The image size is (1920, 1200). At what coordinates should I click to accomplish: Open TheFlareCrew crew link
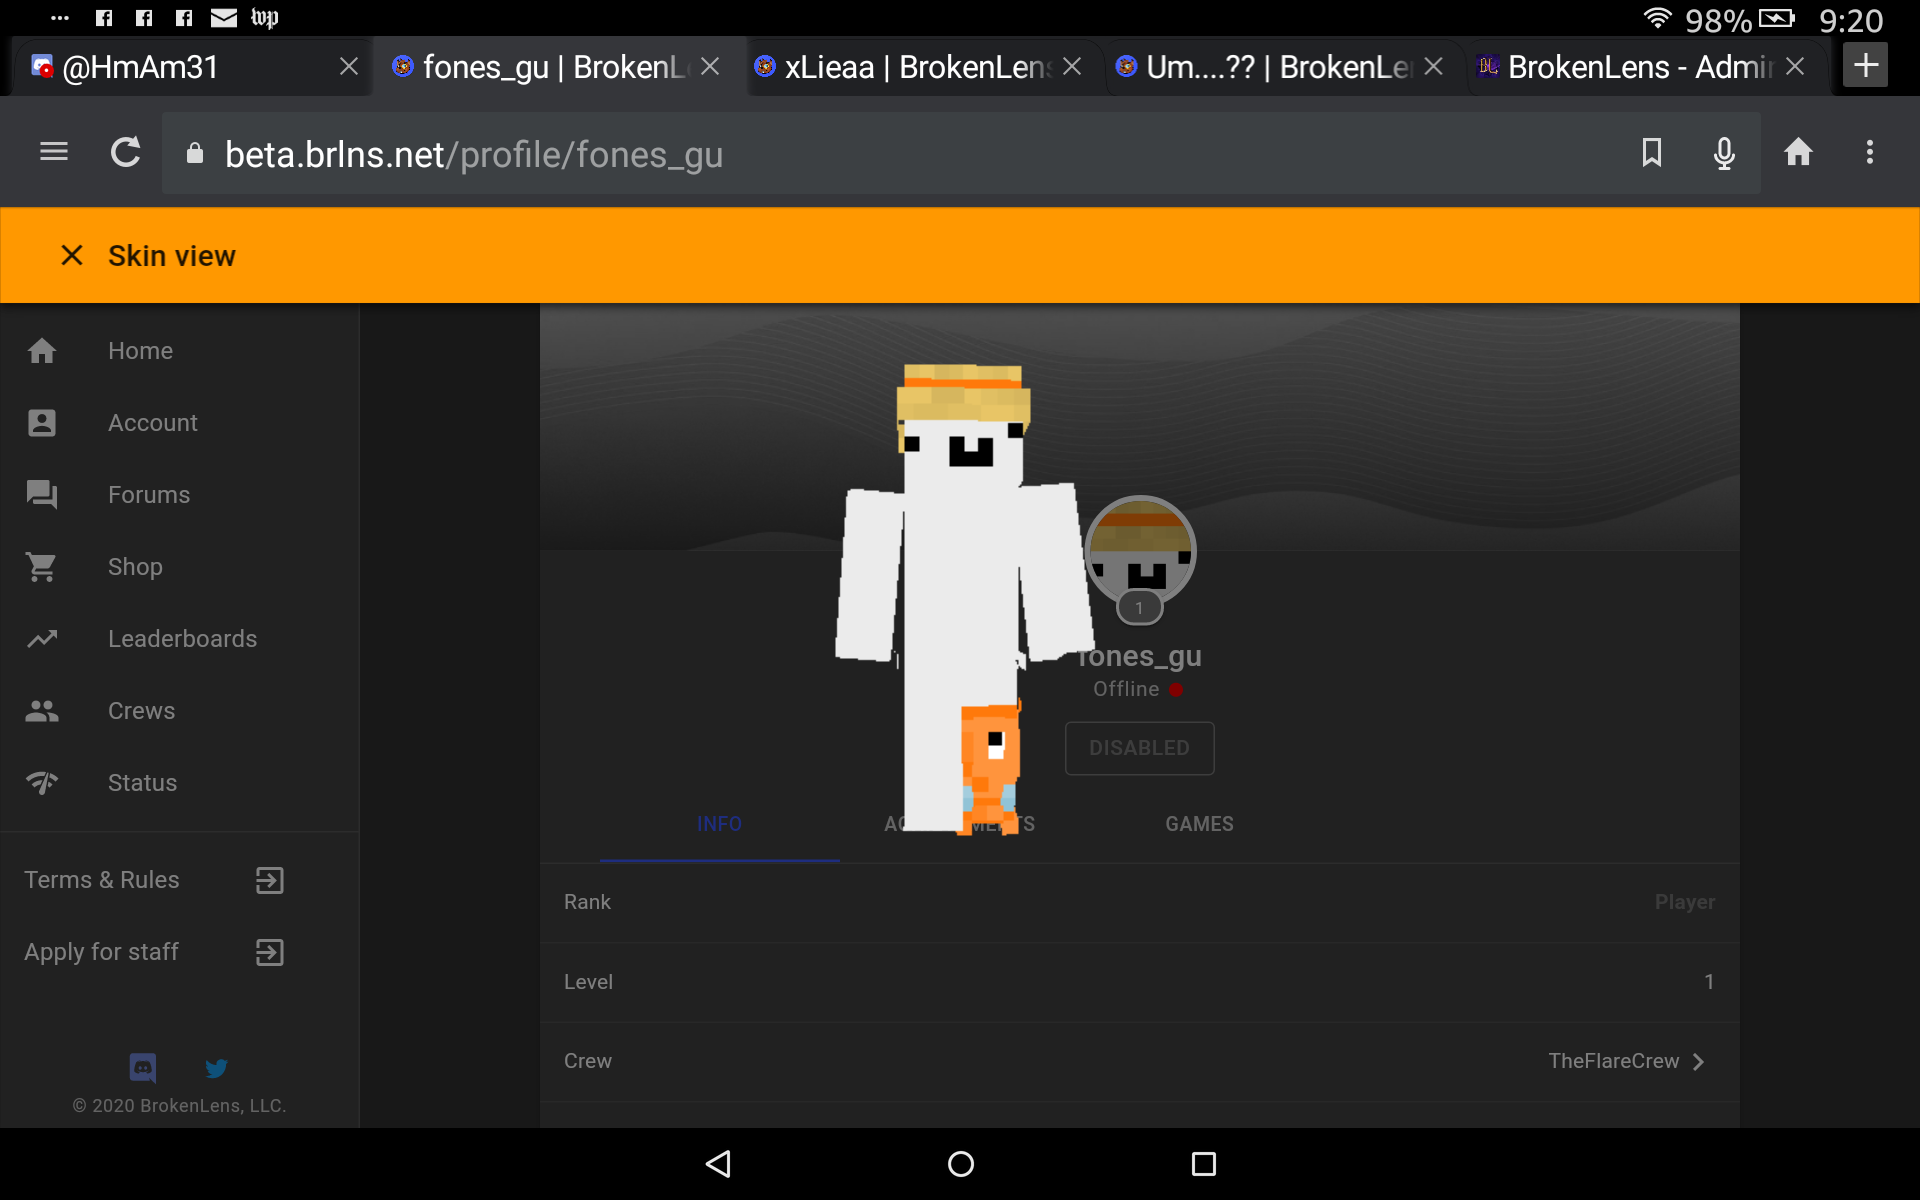(x=1613, y=1061)
